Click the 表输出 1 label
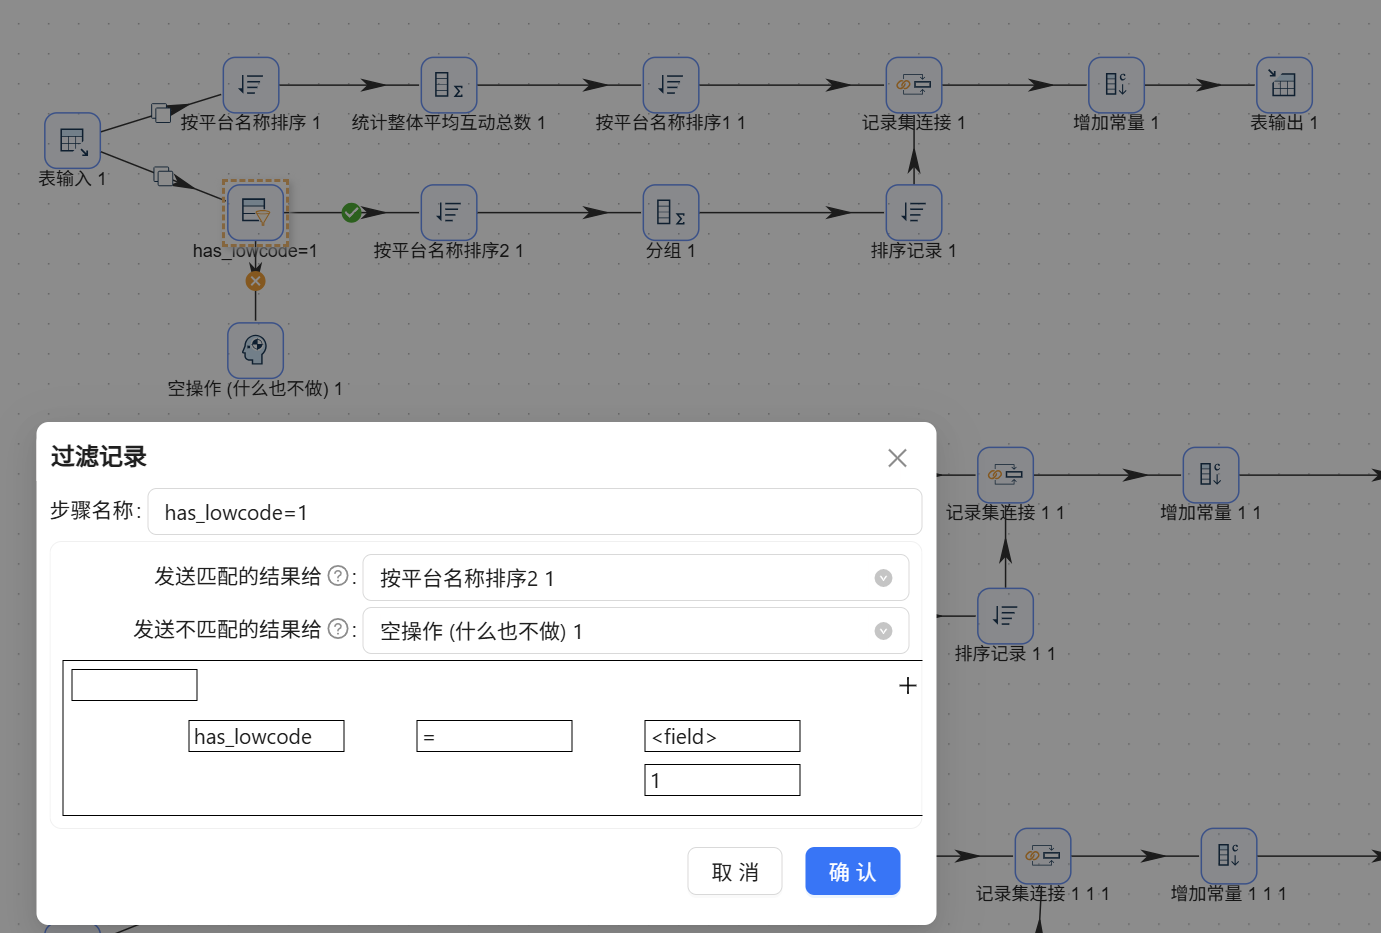 click(1284, 123)
